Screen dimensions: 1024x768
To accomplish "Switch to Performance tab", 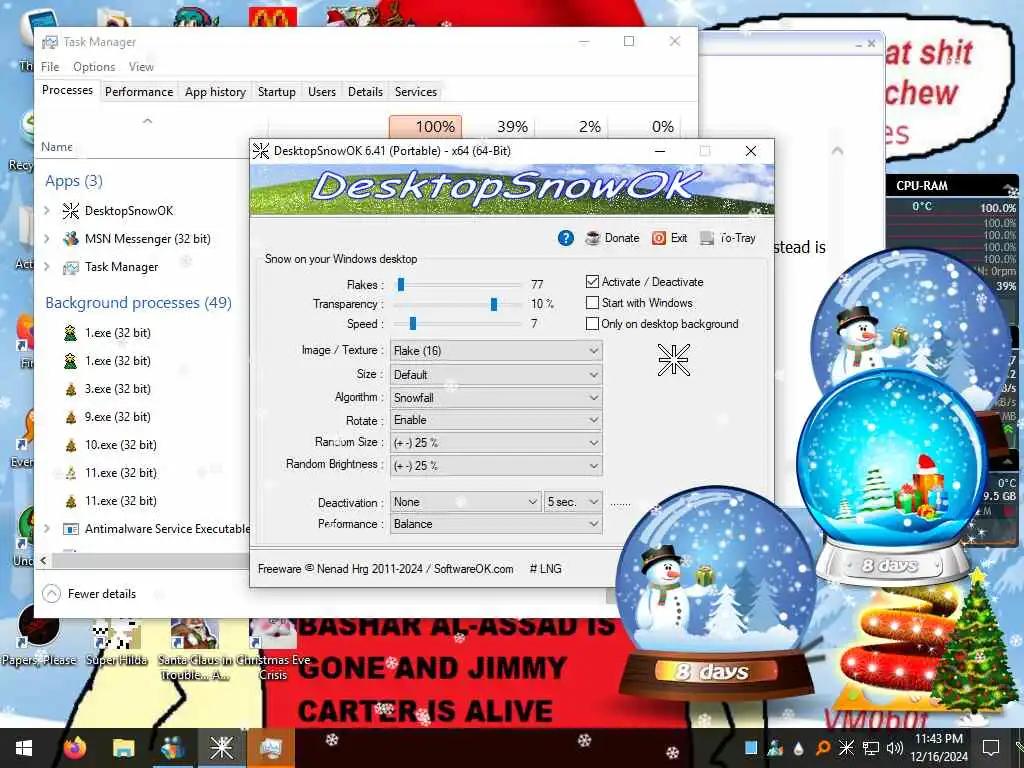I will pyautogui.click(x=139, y=91).
